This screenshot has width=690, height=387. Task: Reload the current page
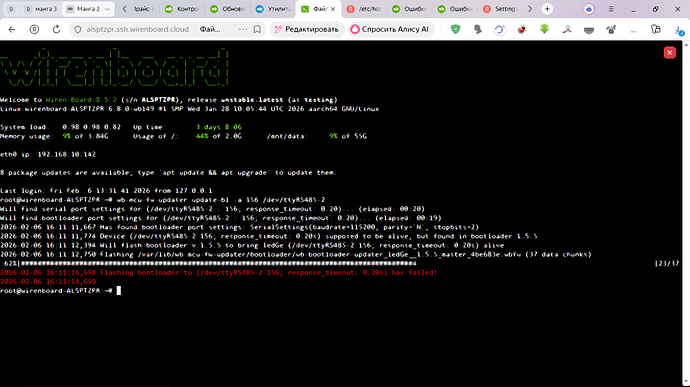pos(56,29)
